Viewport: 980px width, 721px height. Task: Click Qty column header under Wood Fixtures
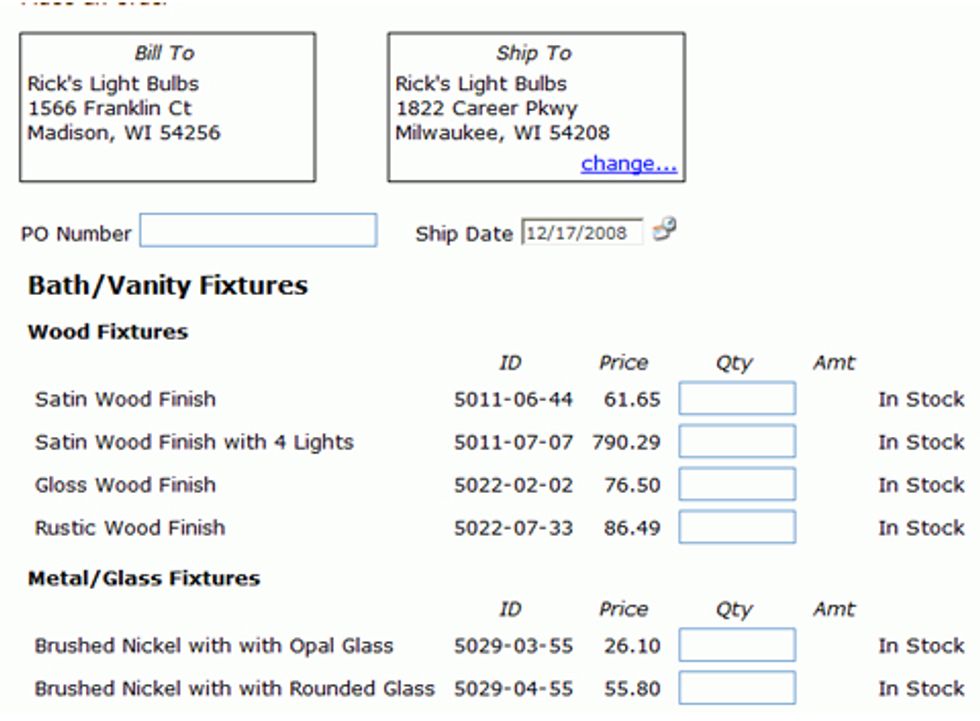pyautogui.click(x=733, y=364)
